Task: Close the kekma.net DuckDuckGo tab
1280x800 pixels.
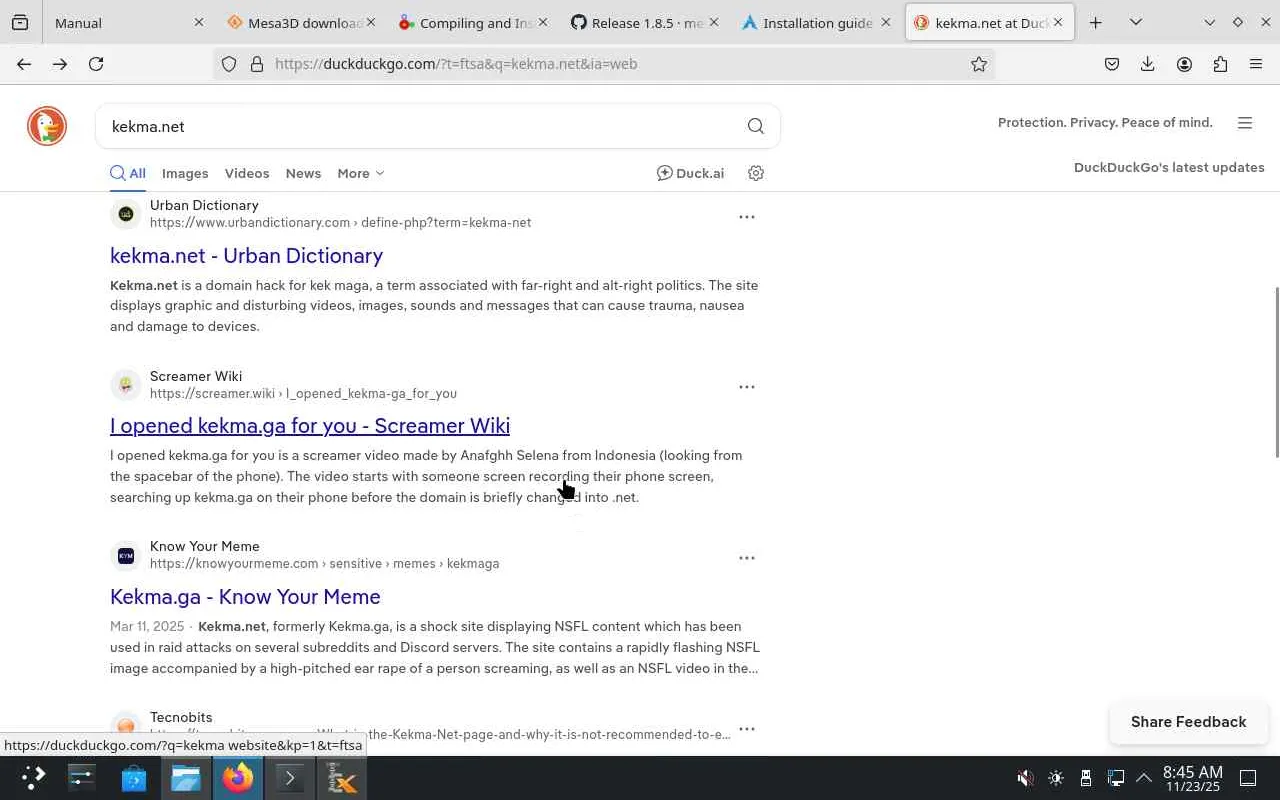Action: (x=1058, y=22)
